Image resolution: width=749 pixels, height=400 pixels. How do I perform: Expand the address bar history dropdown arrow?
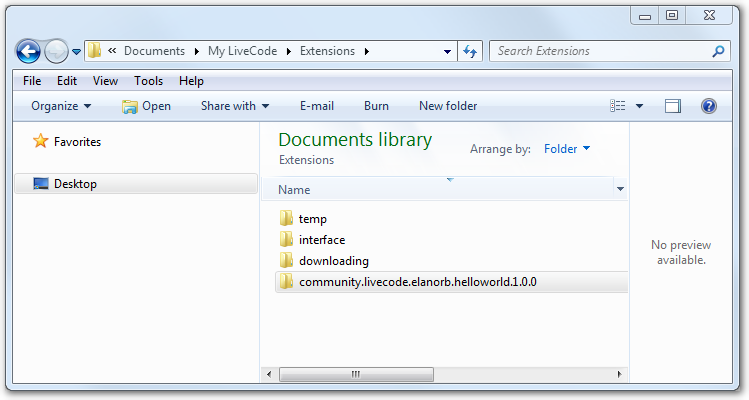447,51
